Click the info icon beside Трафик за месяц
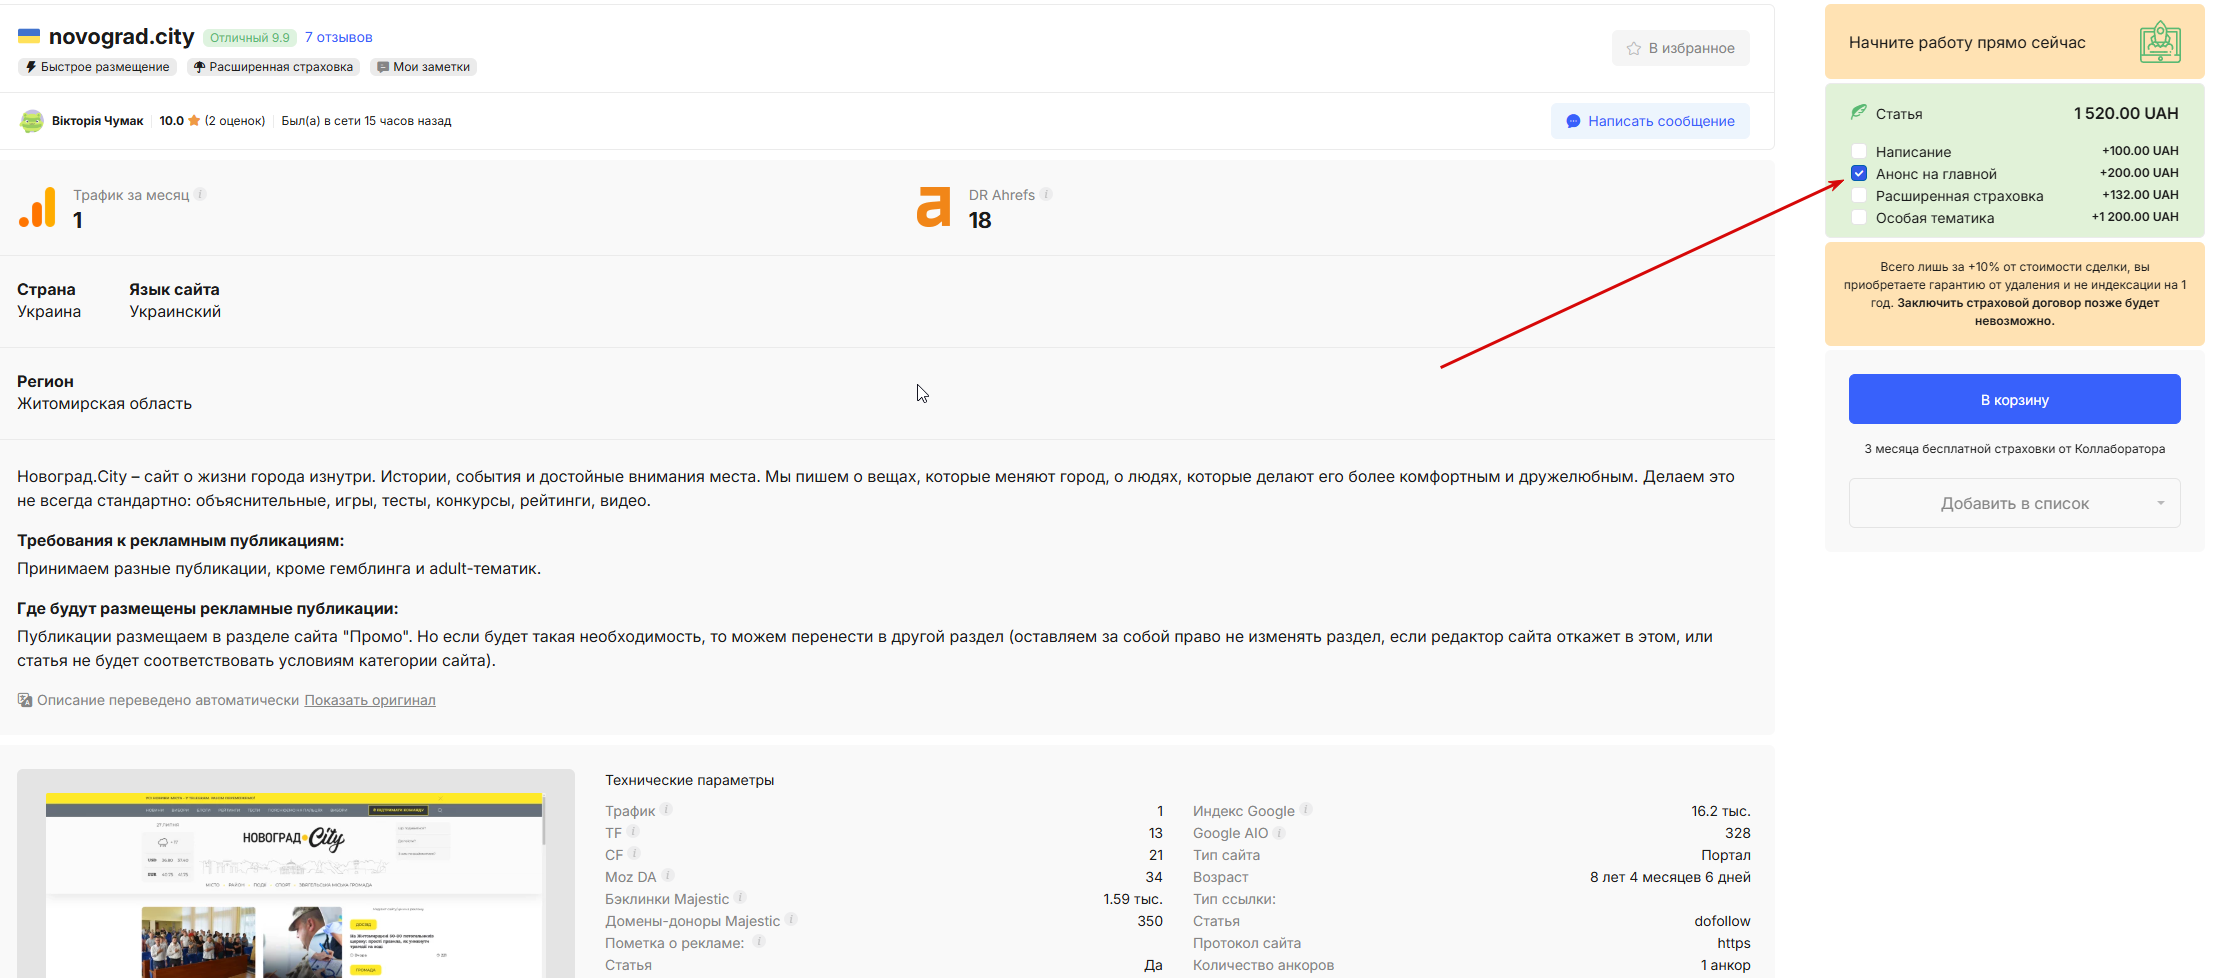Image resolution: width=2217 pixels, height=978 pixels. (x=200, y=194)
